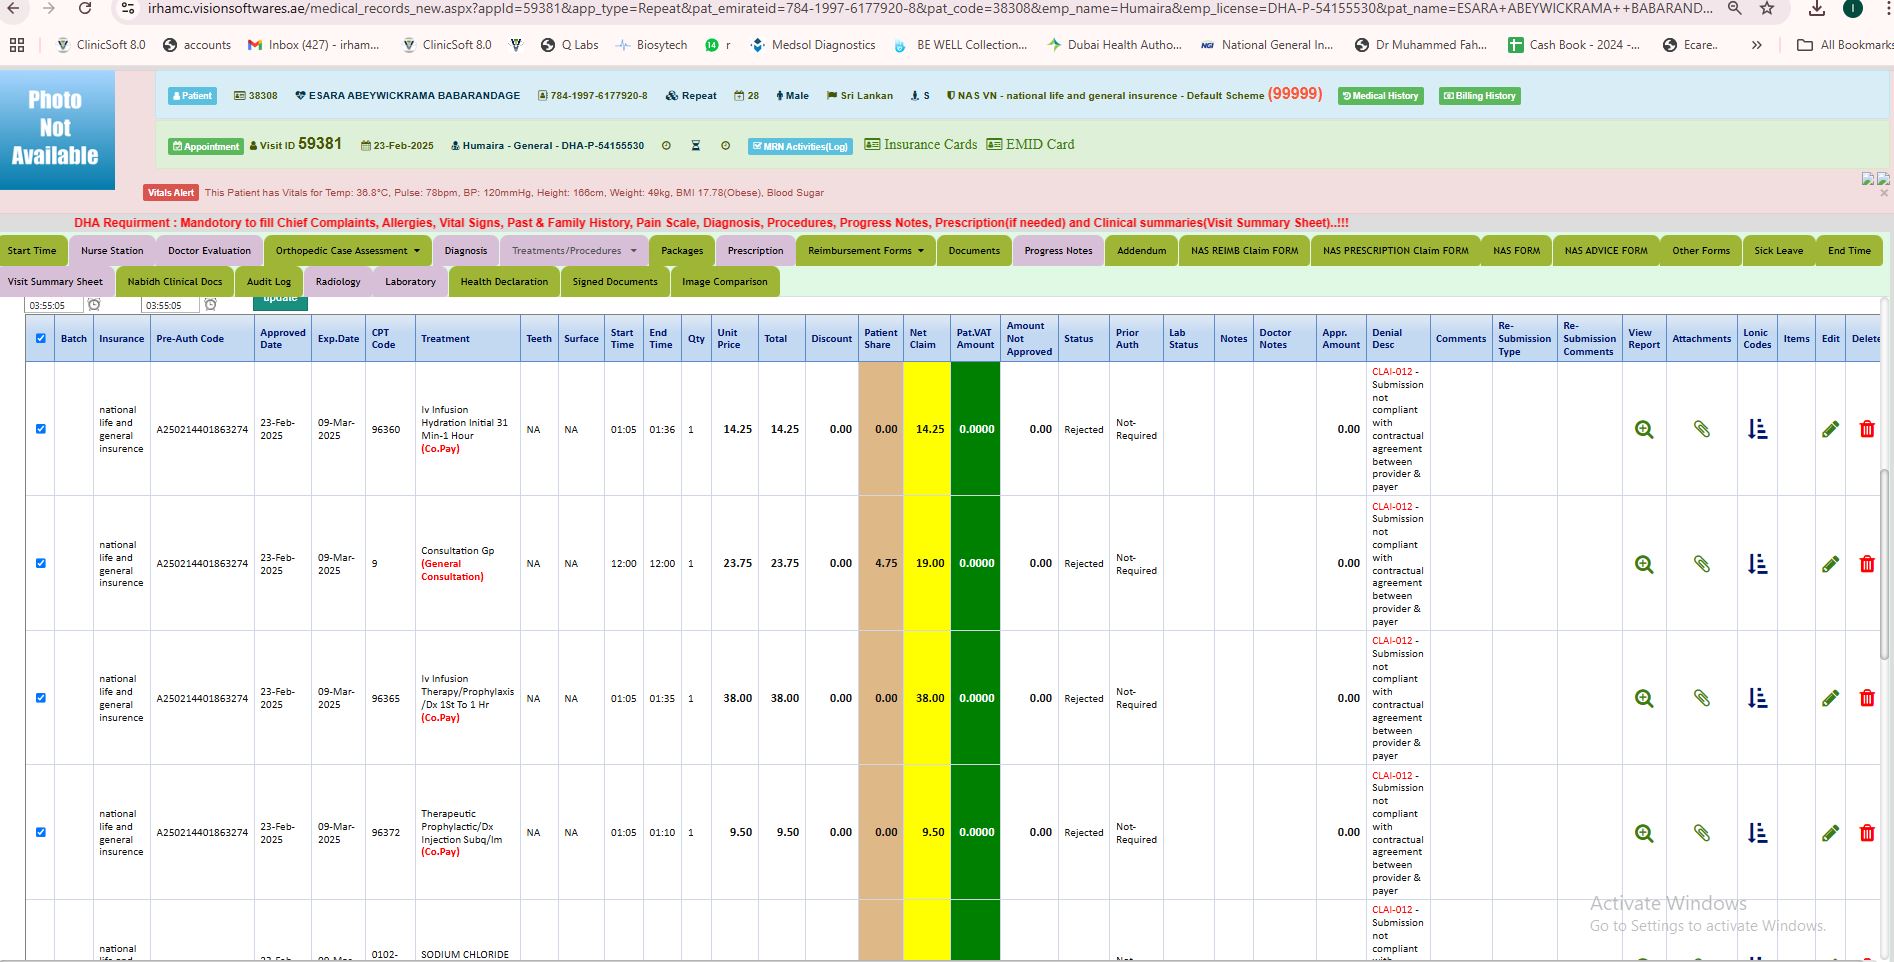This screenshot has height=962, width=1894.
Task: Click the Medical History button
Action: [1380, 96]
